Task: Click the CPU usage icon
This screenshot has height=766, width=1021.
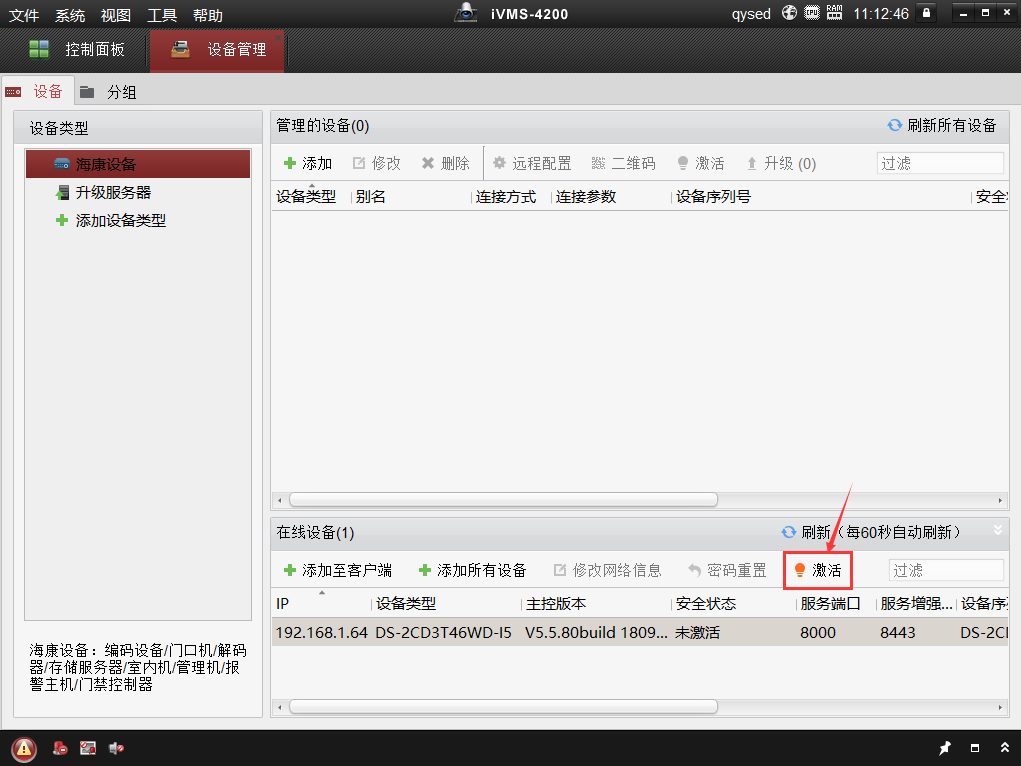Action: point(811,14)
